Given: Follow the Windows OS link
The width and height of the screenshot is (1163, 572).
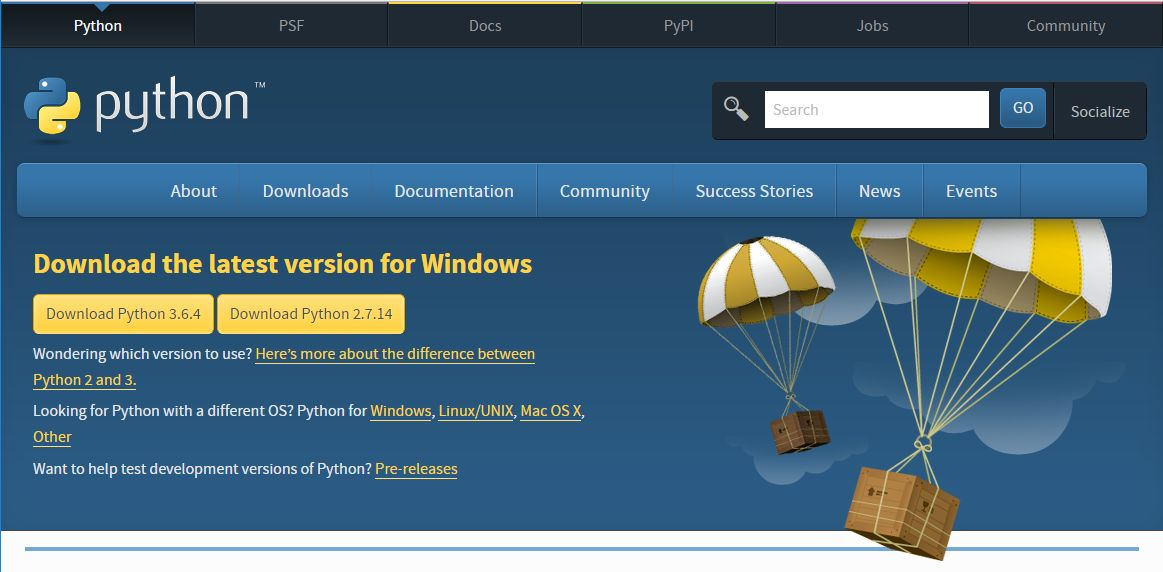Looking at the screenshot, I should [401, 410].
